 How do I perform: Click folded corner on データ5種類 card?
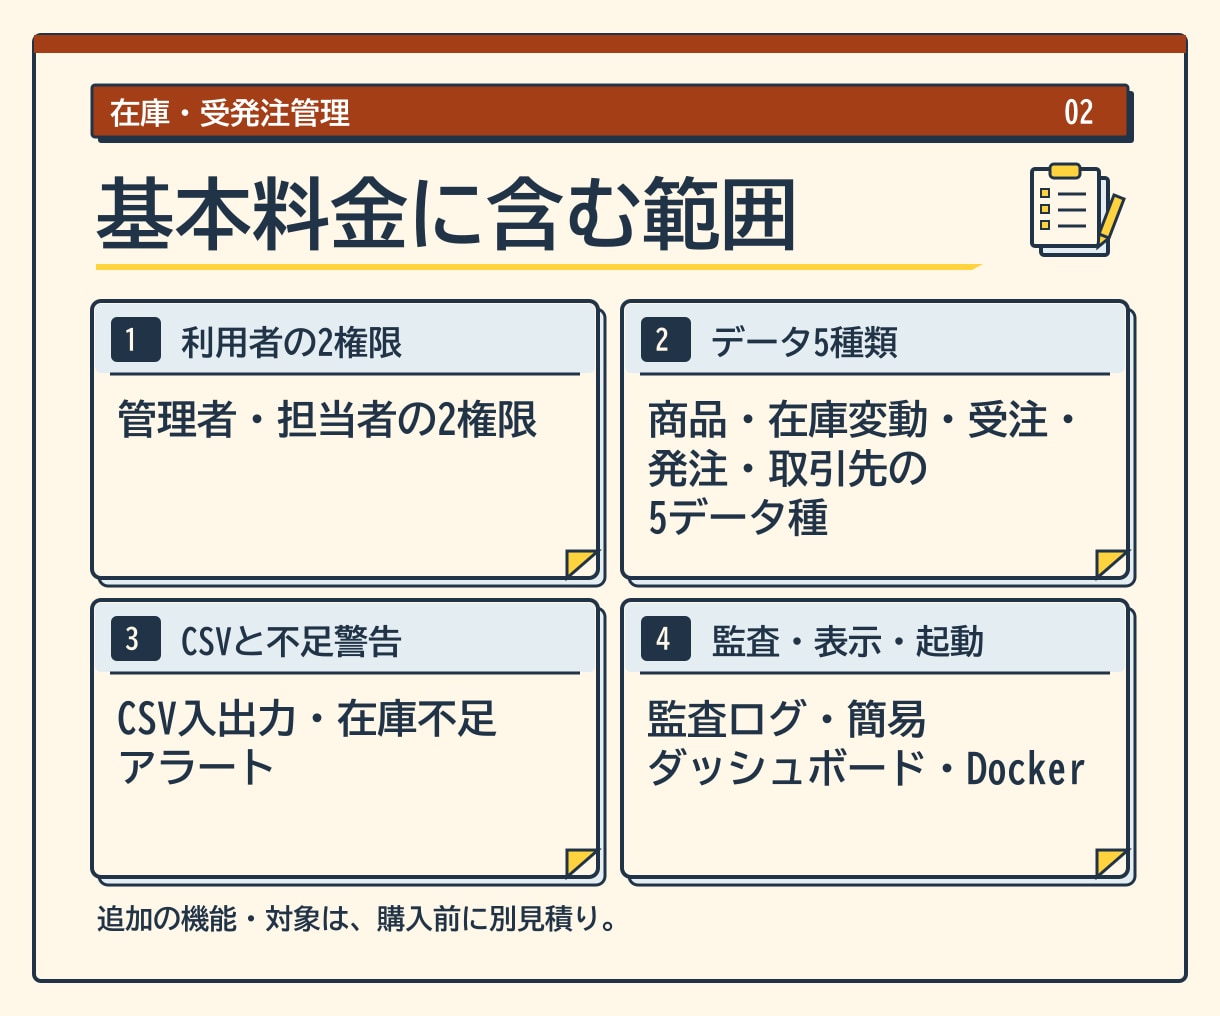(x=1111, y=563)
